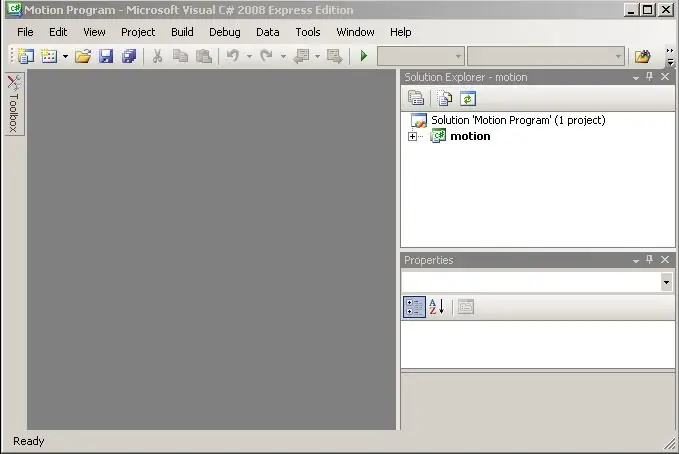
Task: Toggle auto-hide pin on Properties panel
Action: point(649,259)
